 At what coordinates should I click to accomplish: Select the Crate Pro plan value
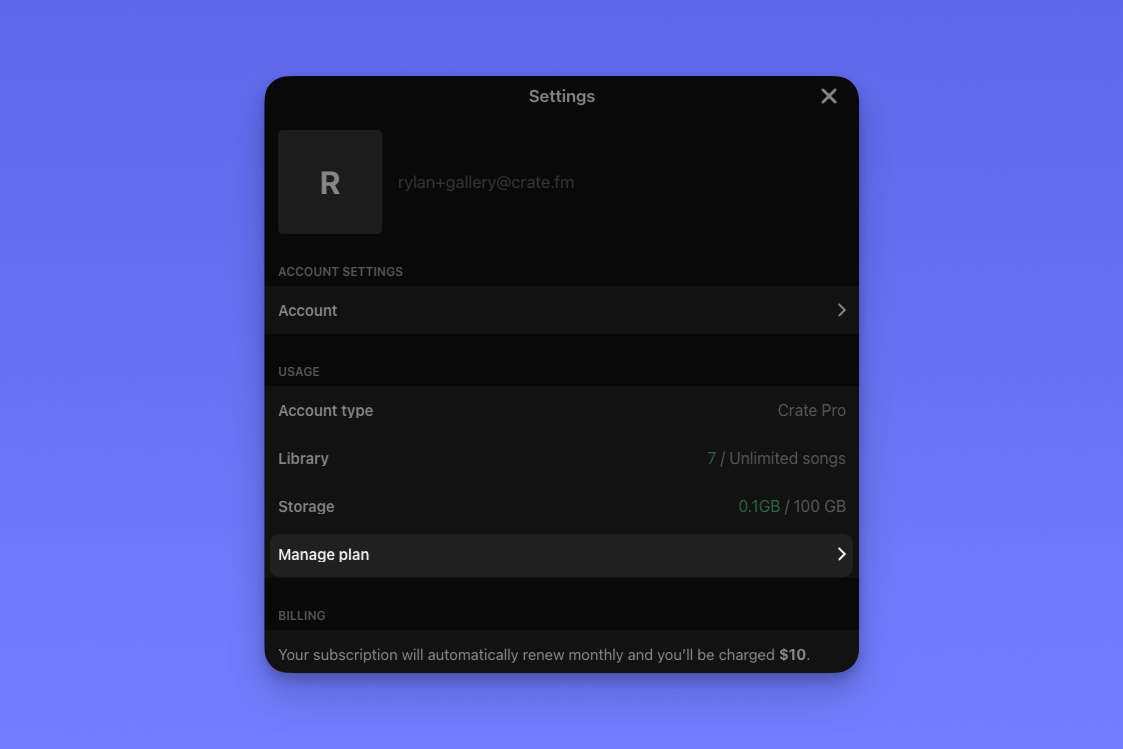[811, 410]
